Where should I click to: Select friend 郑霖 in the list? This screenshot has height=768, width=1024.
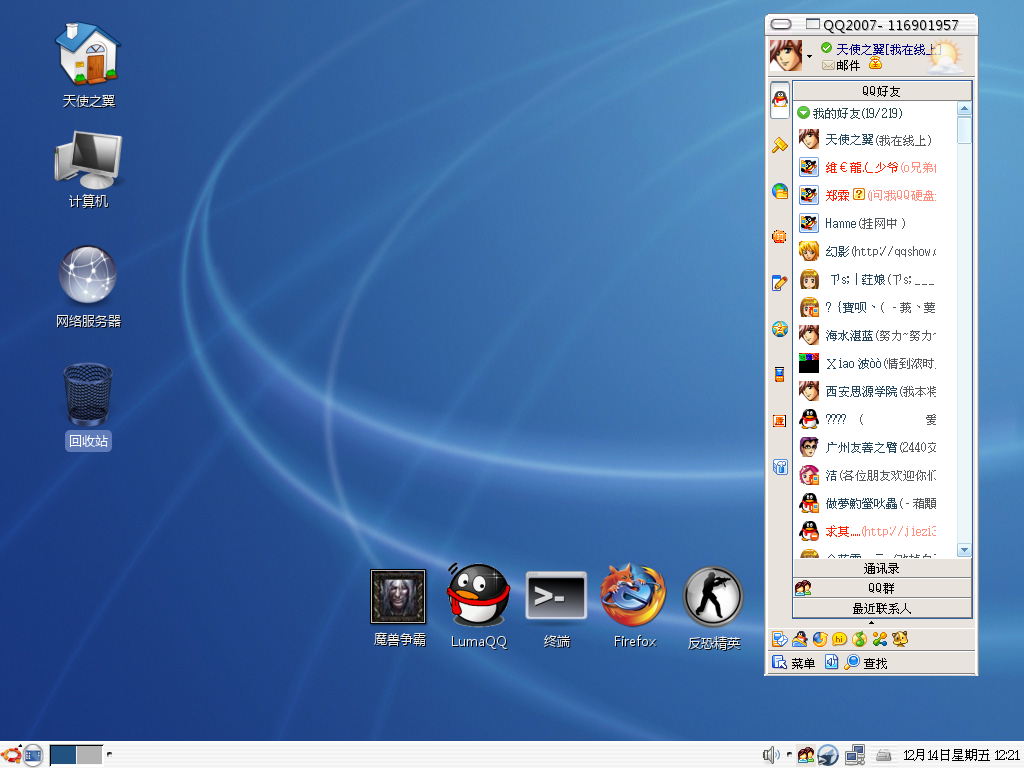(x=867, y=195)
